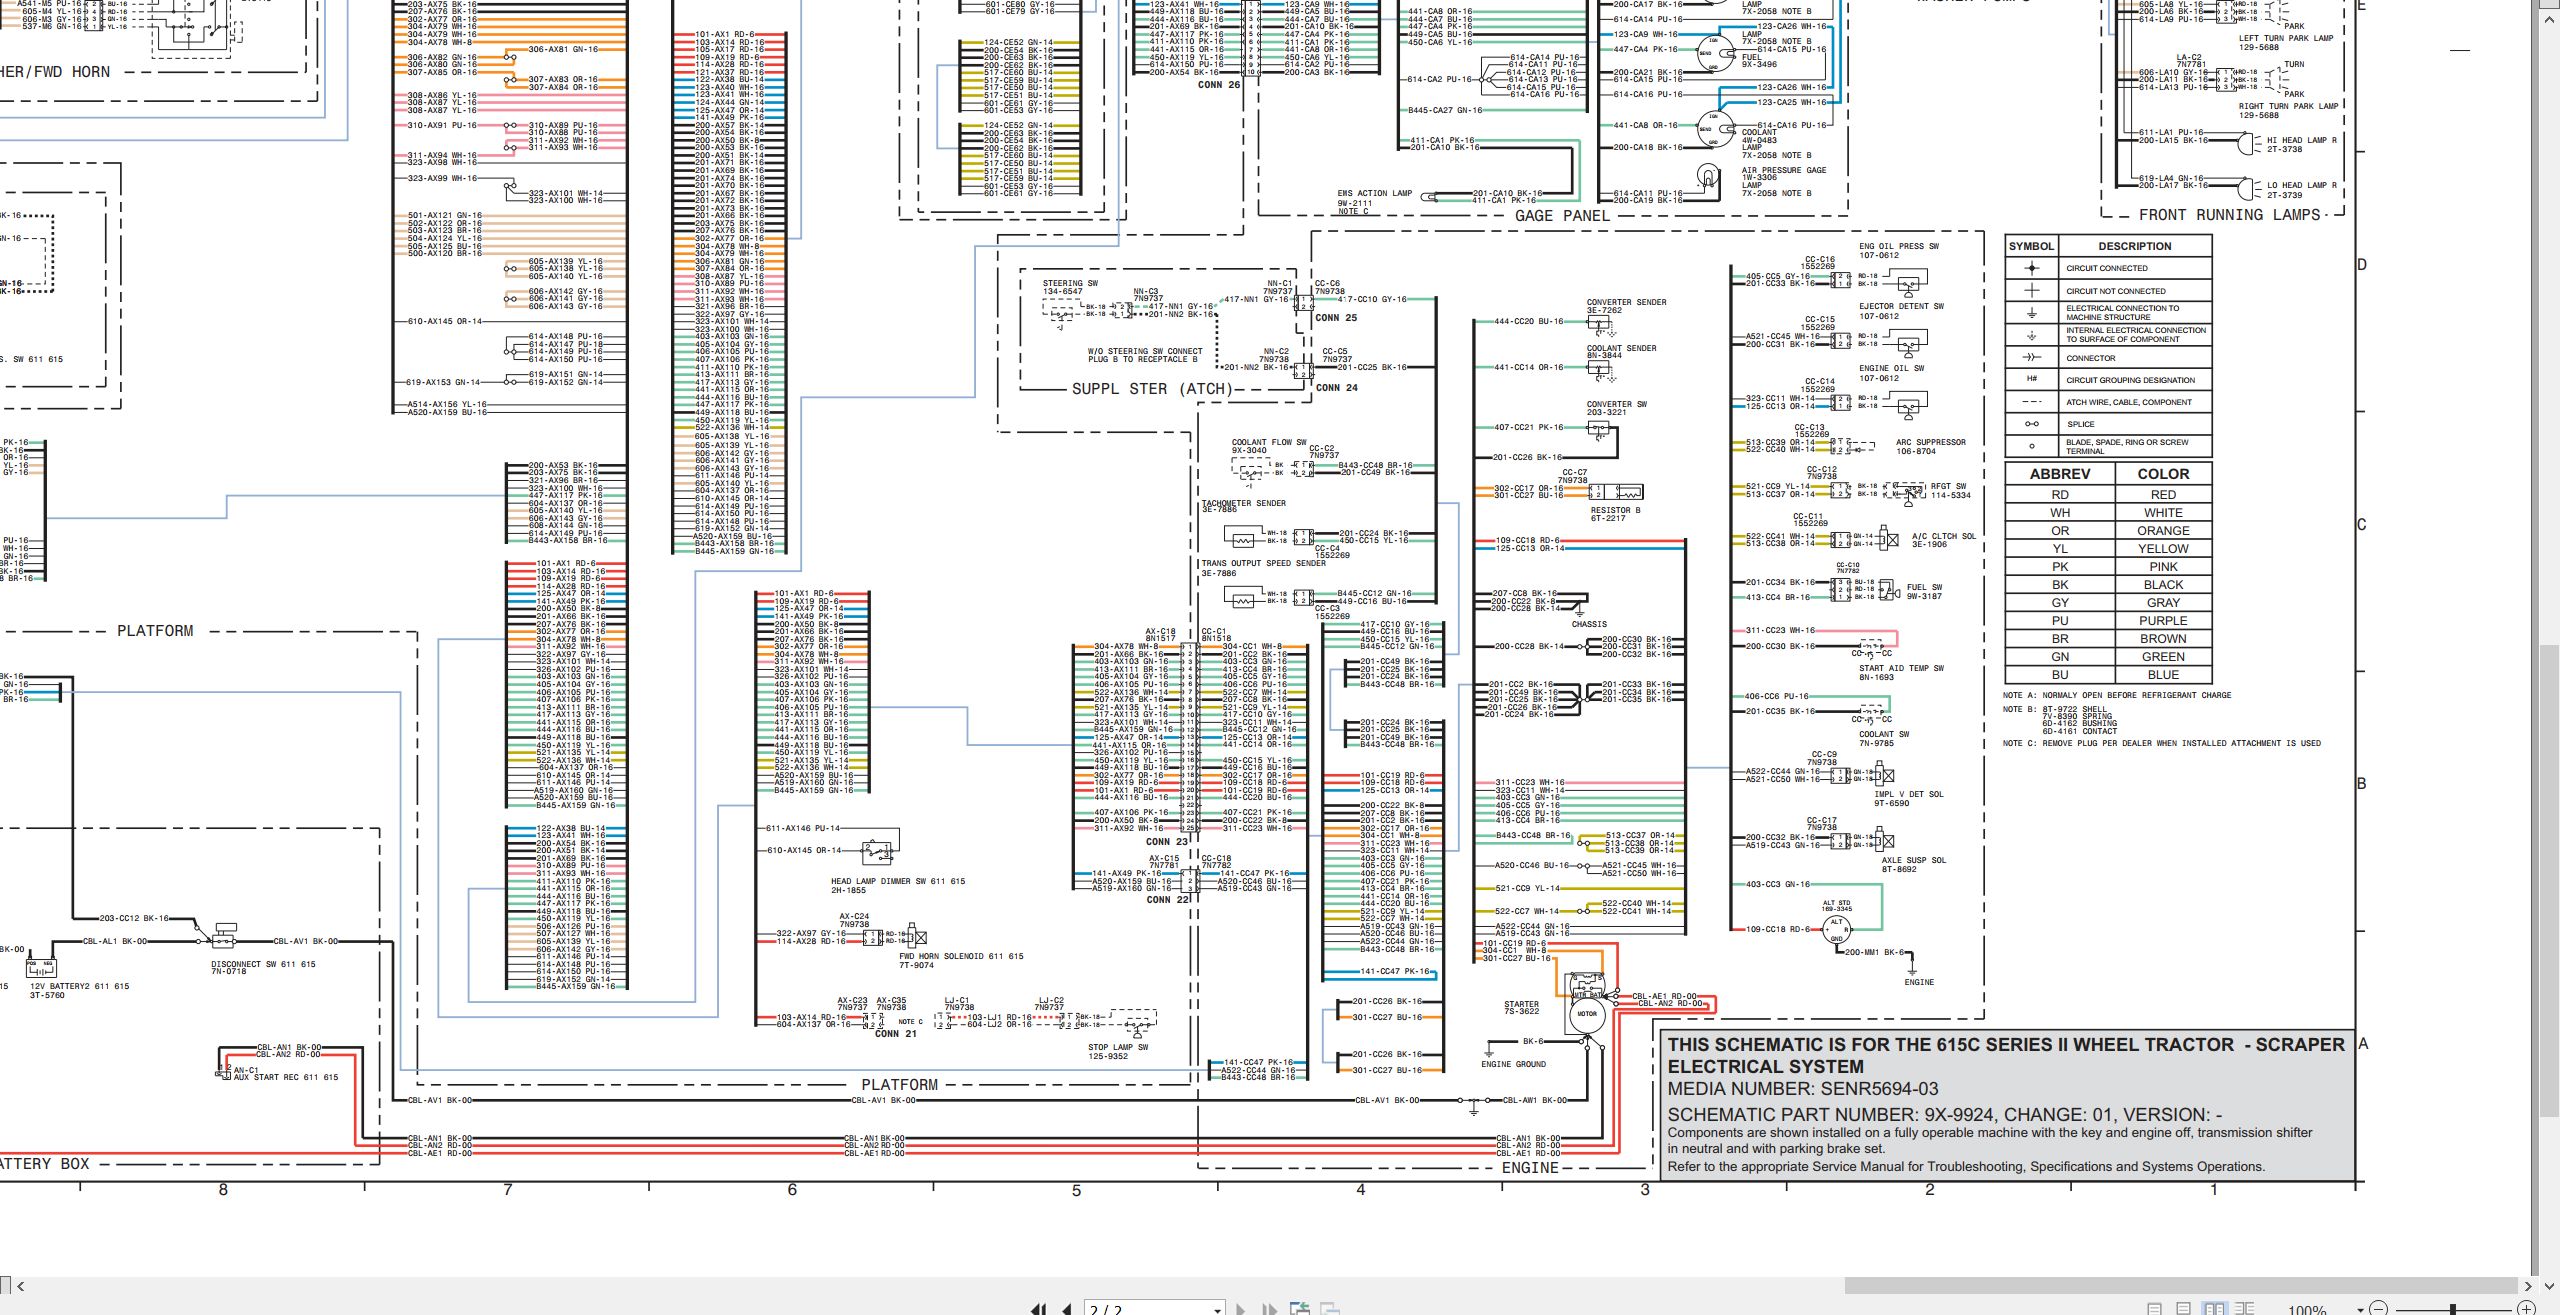Click the "GAGE PANEL" label
Viewport: 2560px width, 1315px height.
[1562, 216]
